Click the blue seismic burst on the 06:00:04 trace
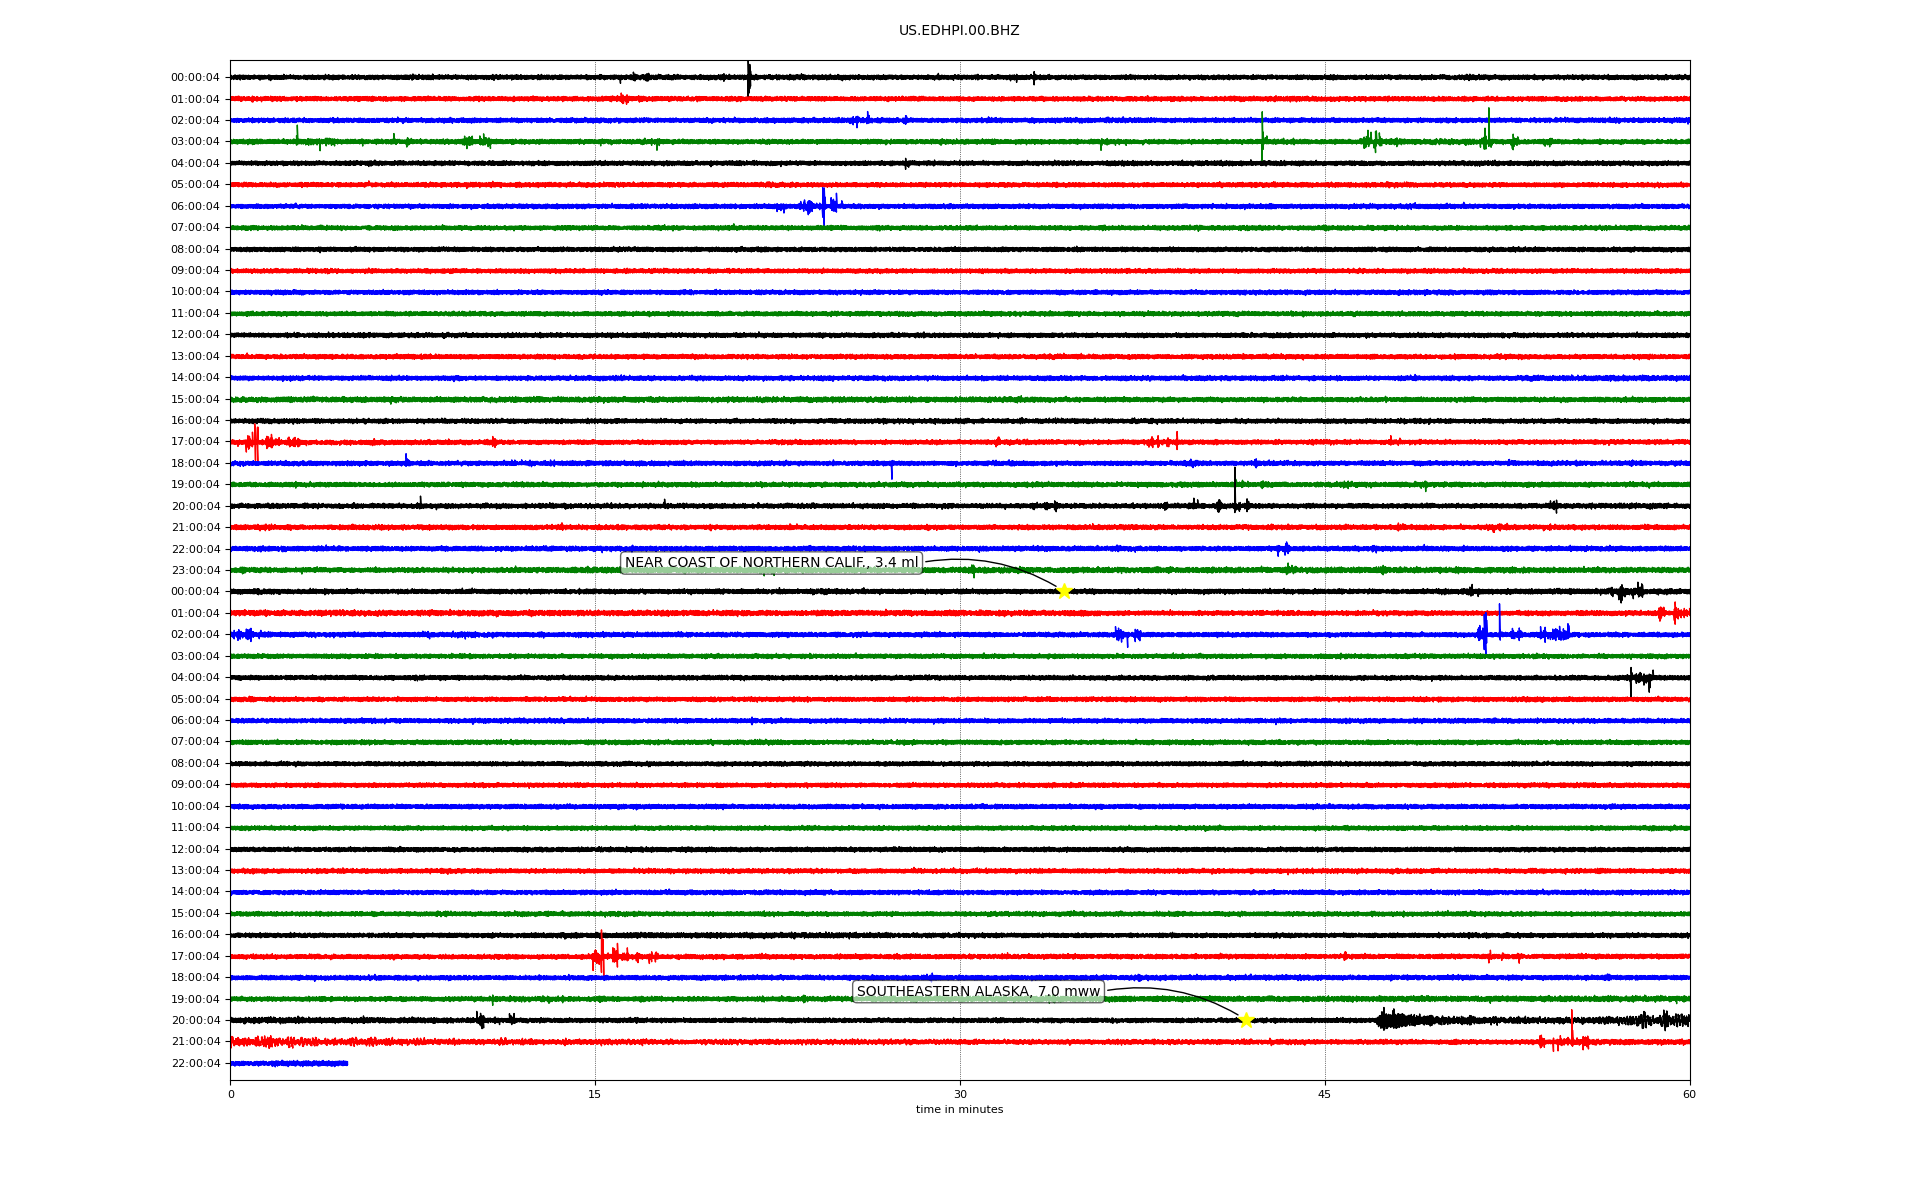This screenshot has width=1920, height=1200. click(x=823, y=206)
